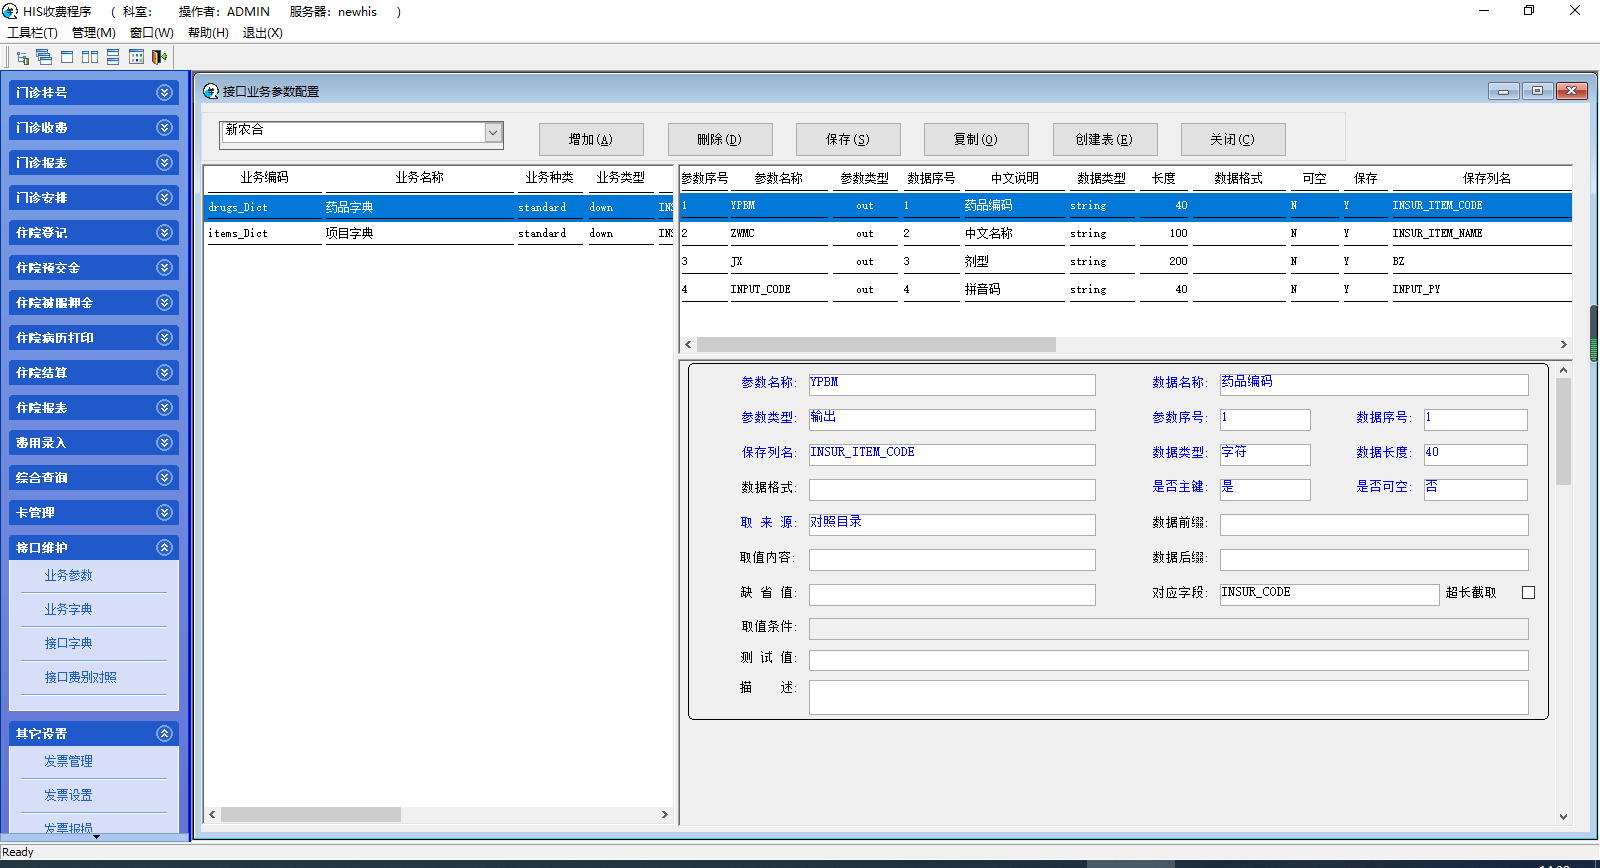The height and width of the screenshot is (868, 1600).
Task: Click the exit door toolbar icon
Action: pos(159,57)
